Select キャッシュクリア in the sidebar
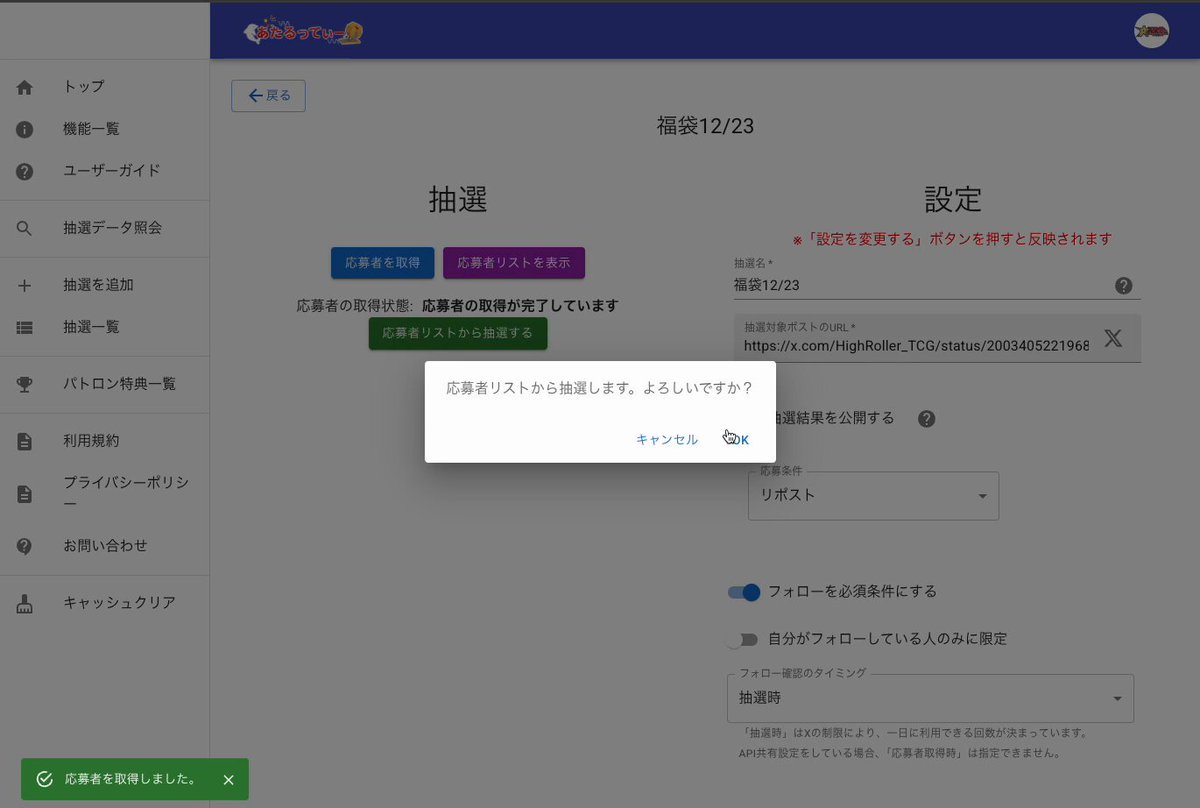The height and width of the screenshot is (808, 1200). [105, 603]
